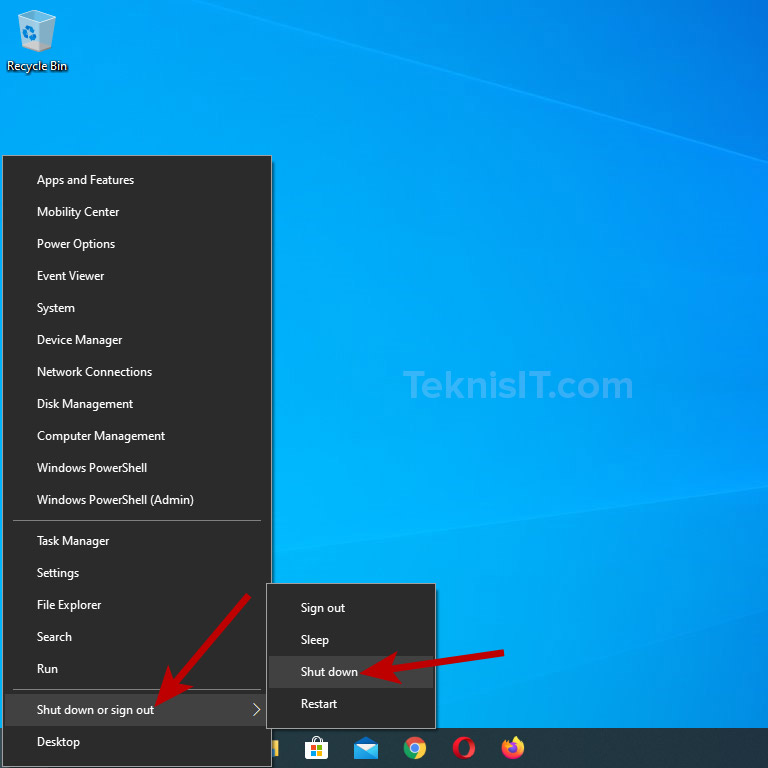The height and width of the screenshot is (768, 768).
Task: Open the Mail app in taskbar
Action: [x=365, y=748]
